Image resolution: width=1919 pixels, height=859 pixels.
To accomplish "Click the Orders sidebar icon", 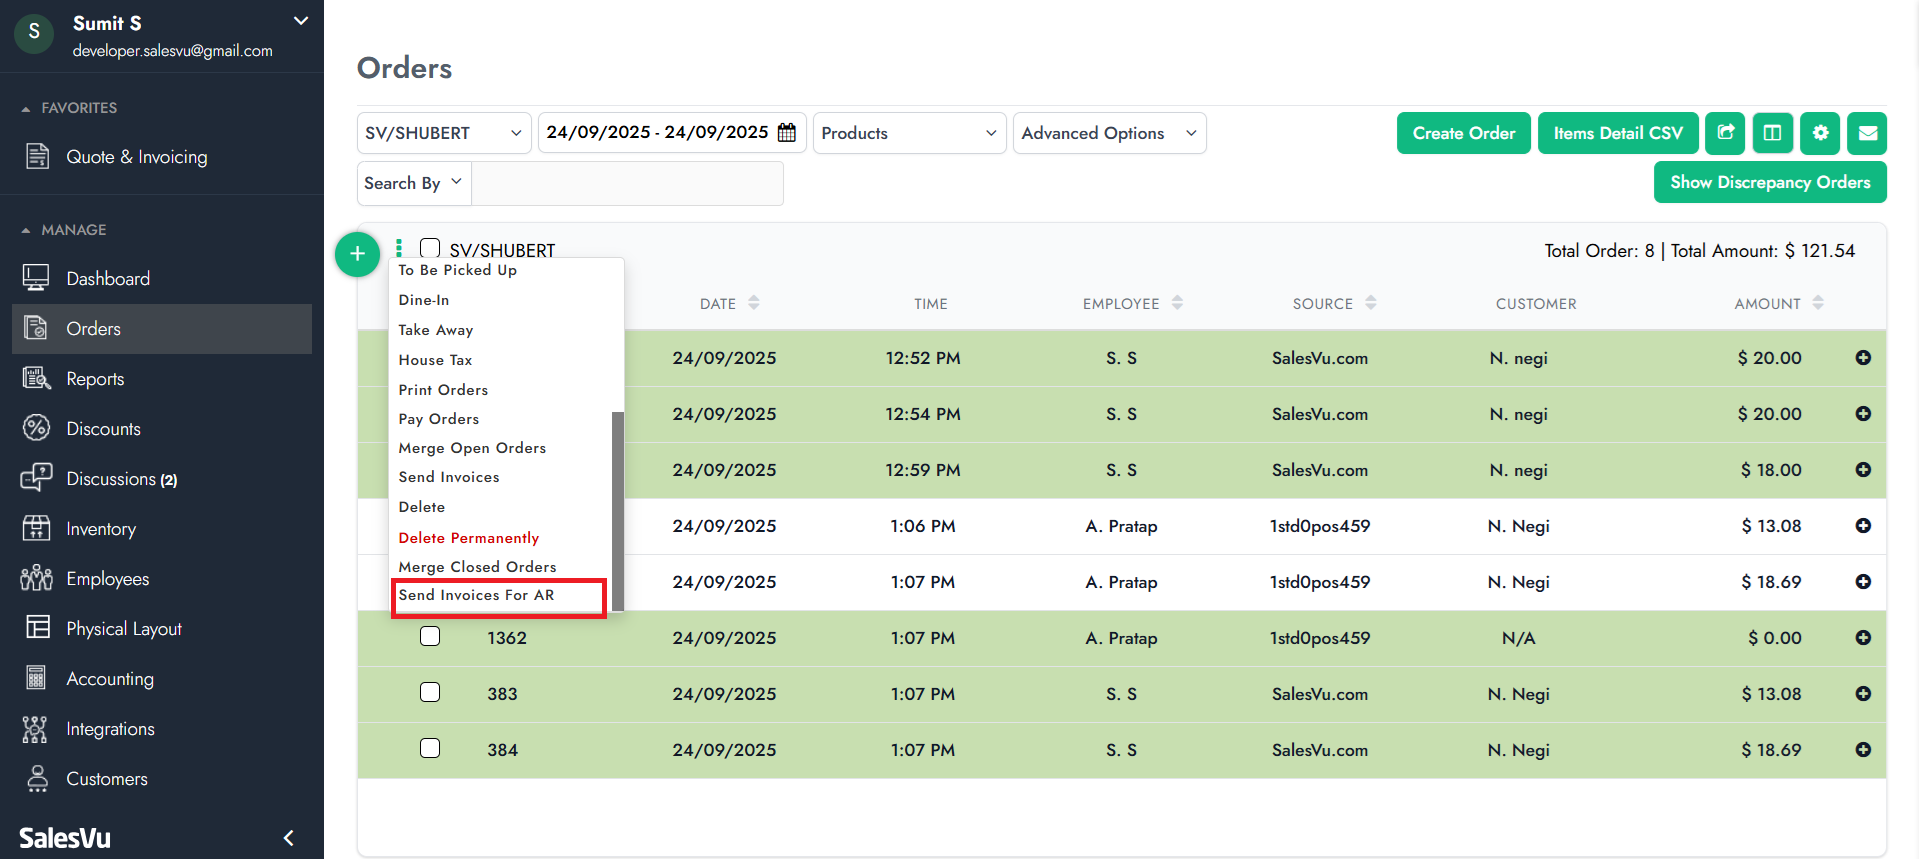I will tap(36, 328).
